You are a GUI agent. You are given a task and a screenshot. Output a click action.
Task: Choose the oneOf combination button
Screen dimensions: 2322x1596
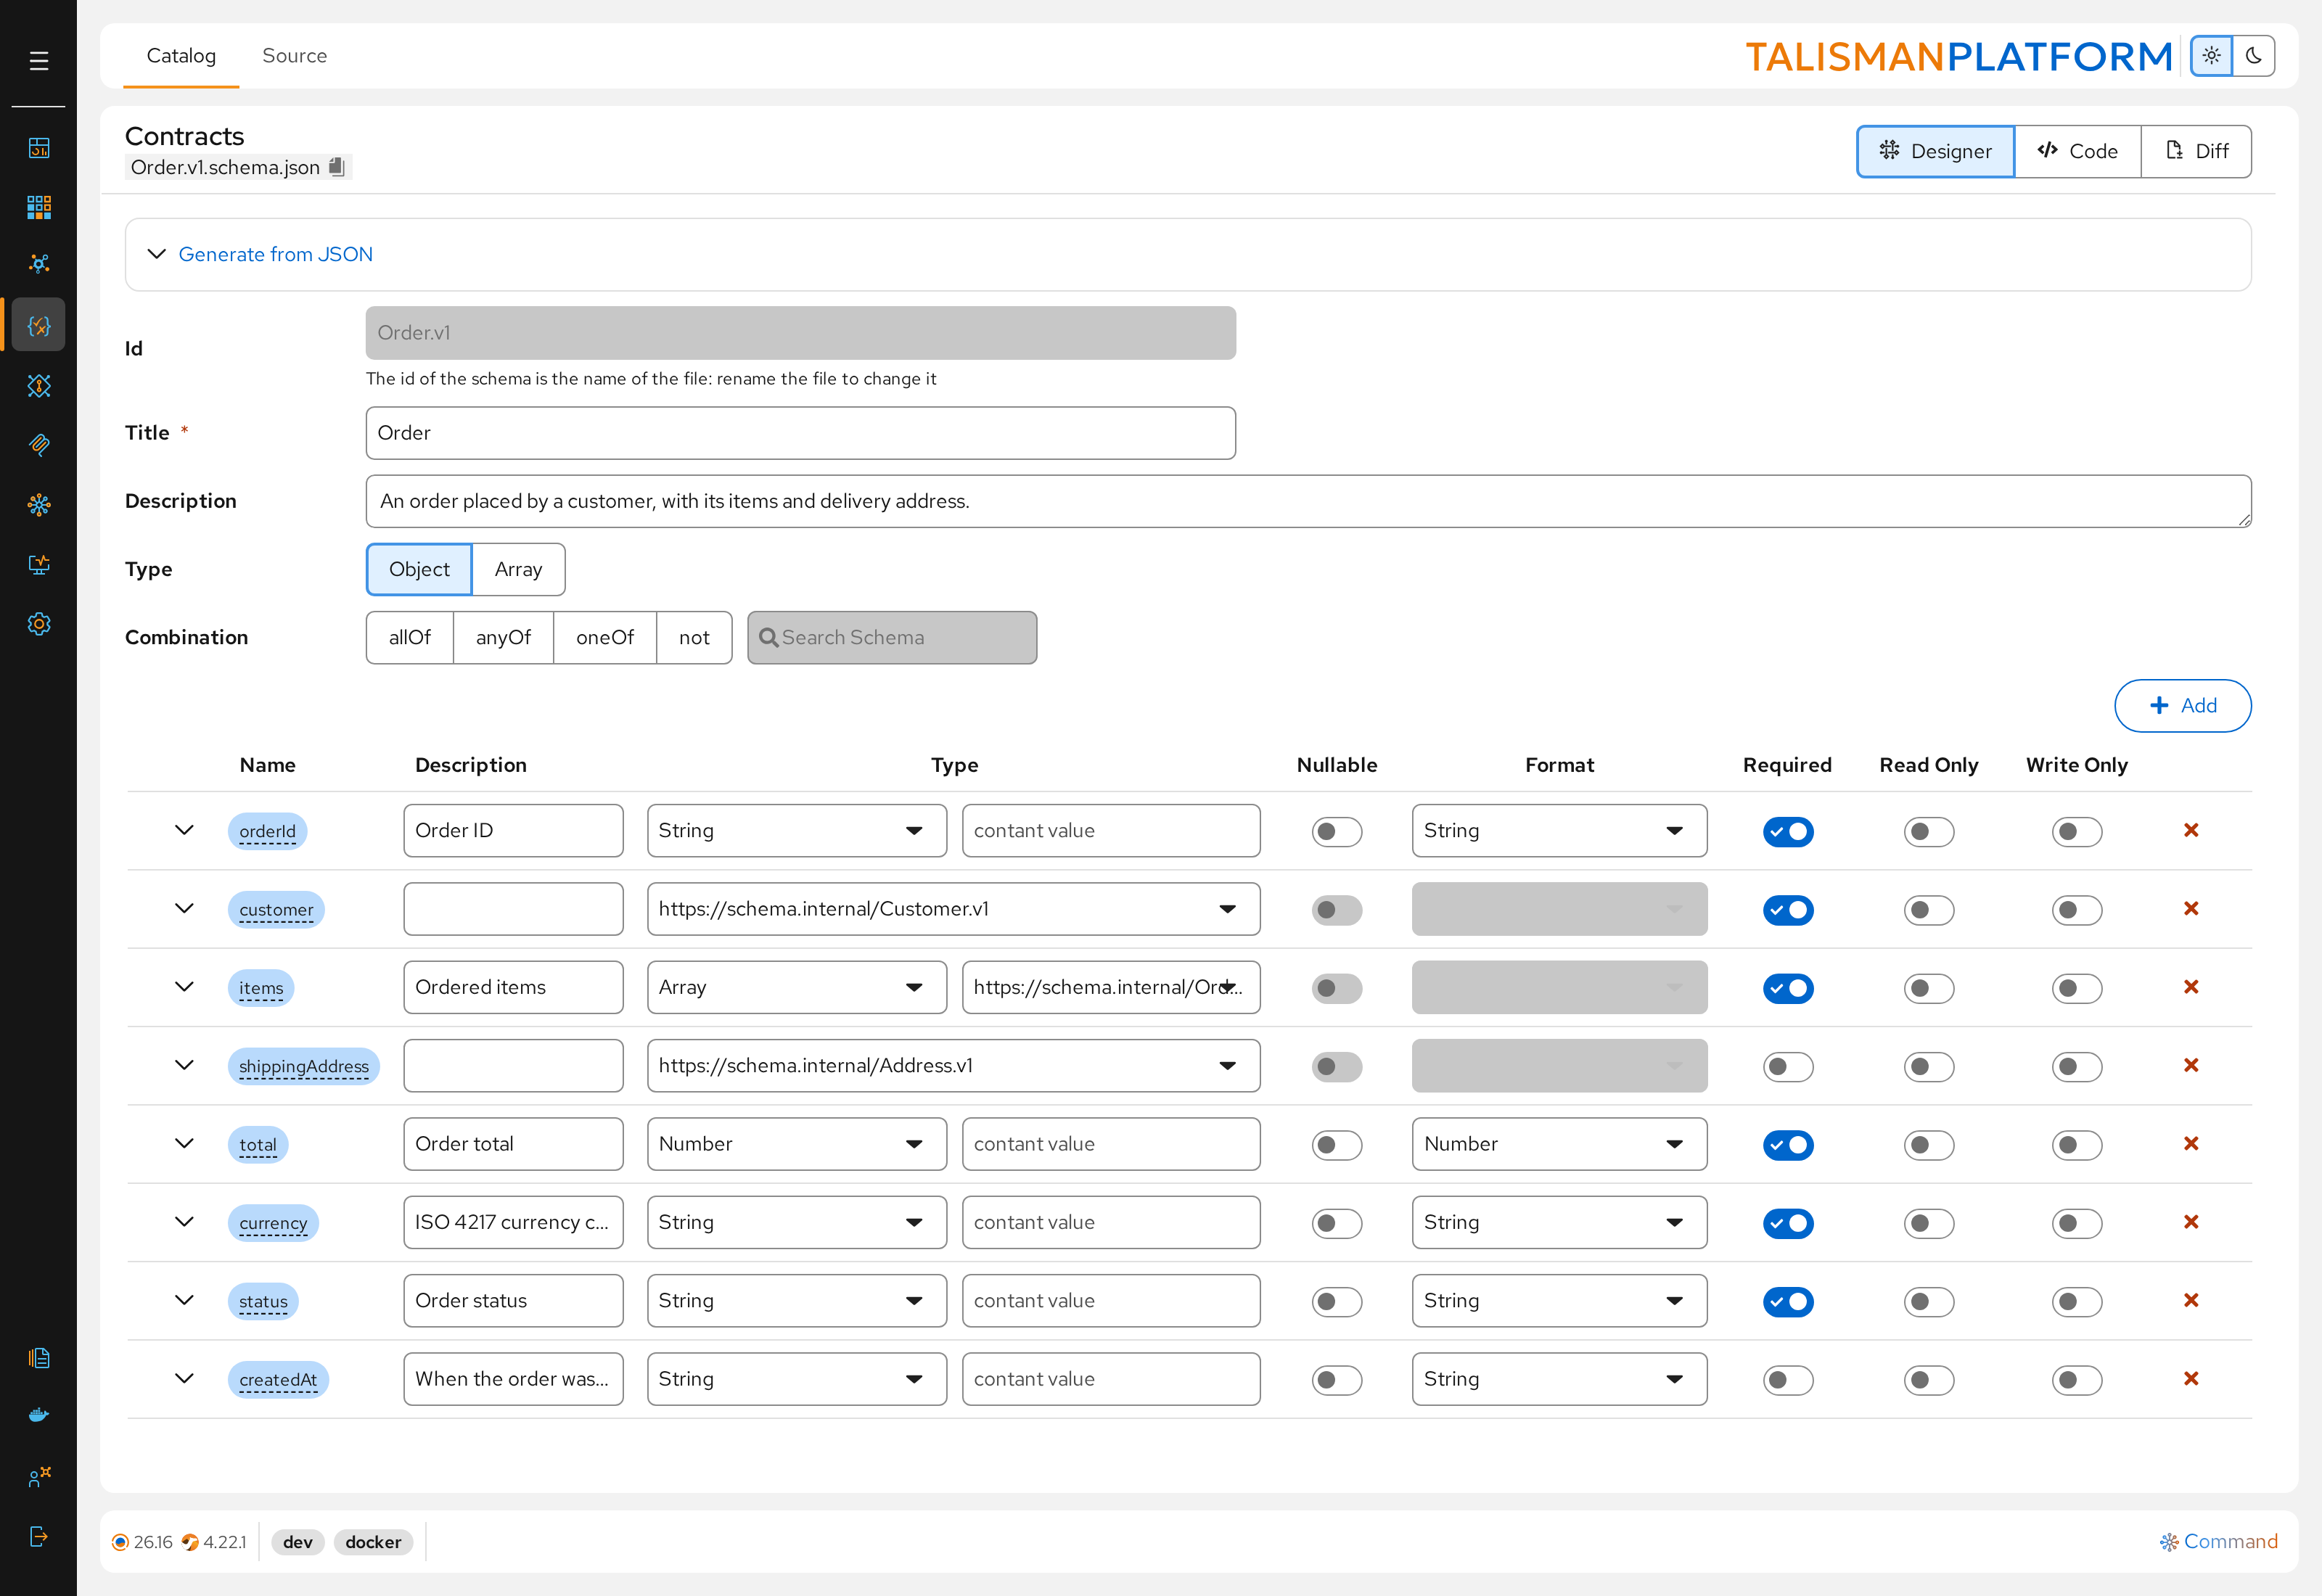604,637
